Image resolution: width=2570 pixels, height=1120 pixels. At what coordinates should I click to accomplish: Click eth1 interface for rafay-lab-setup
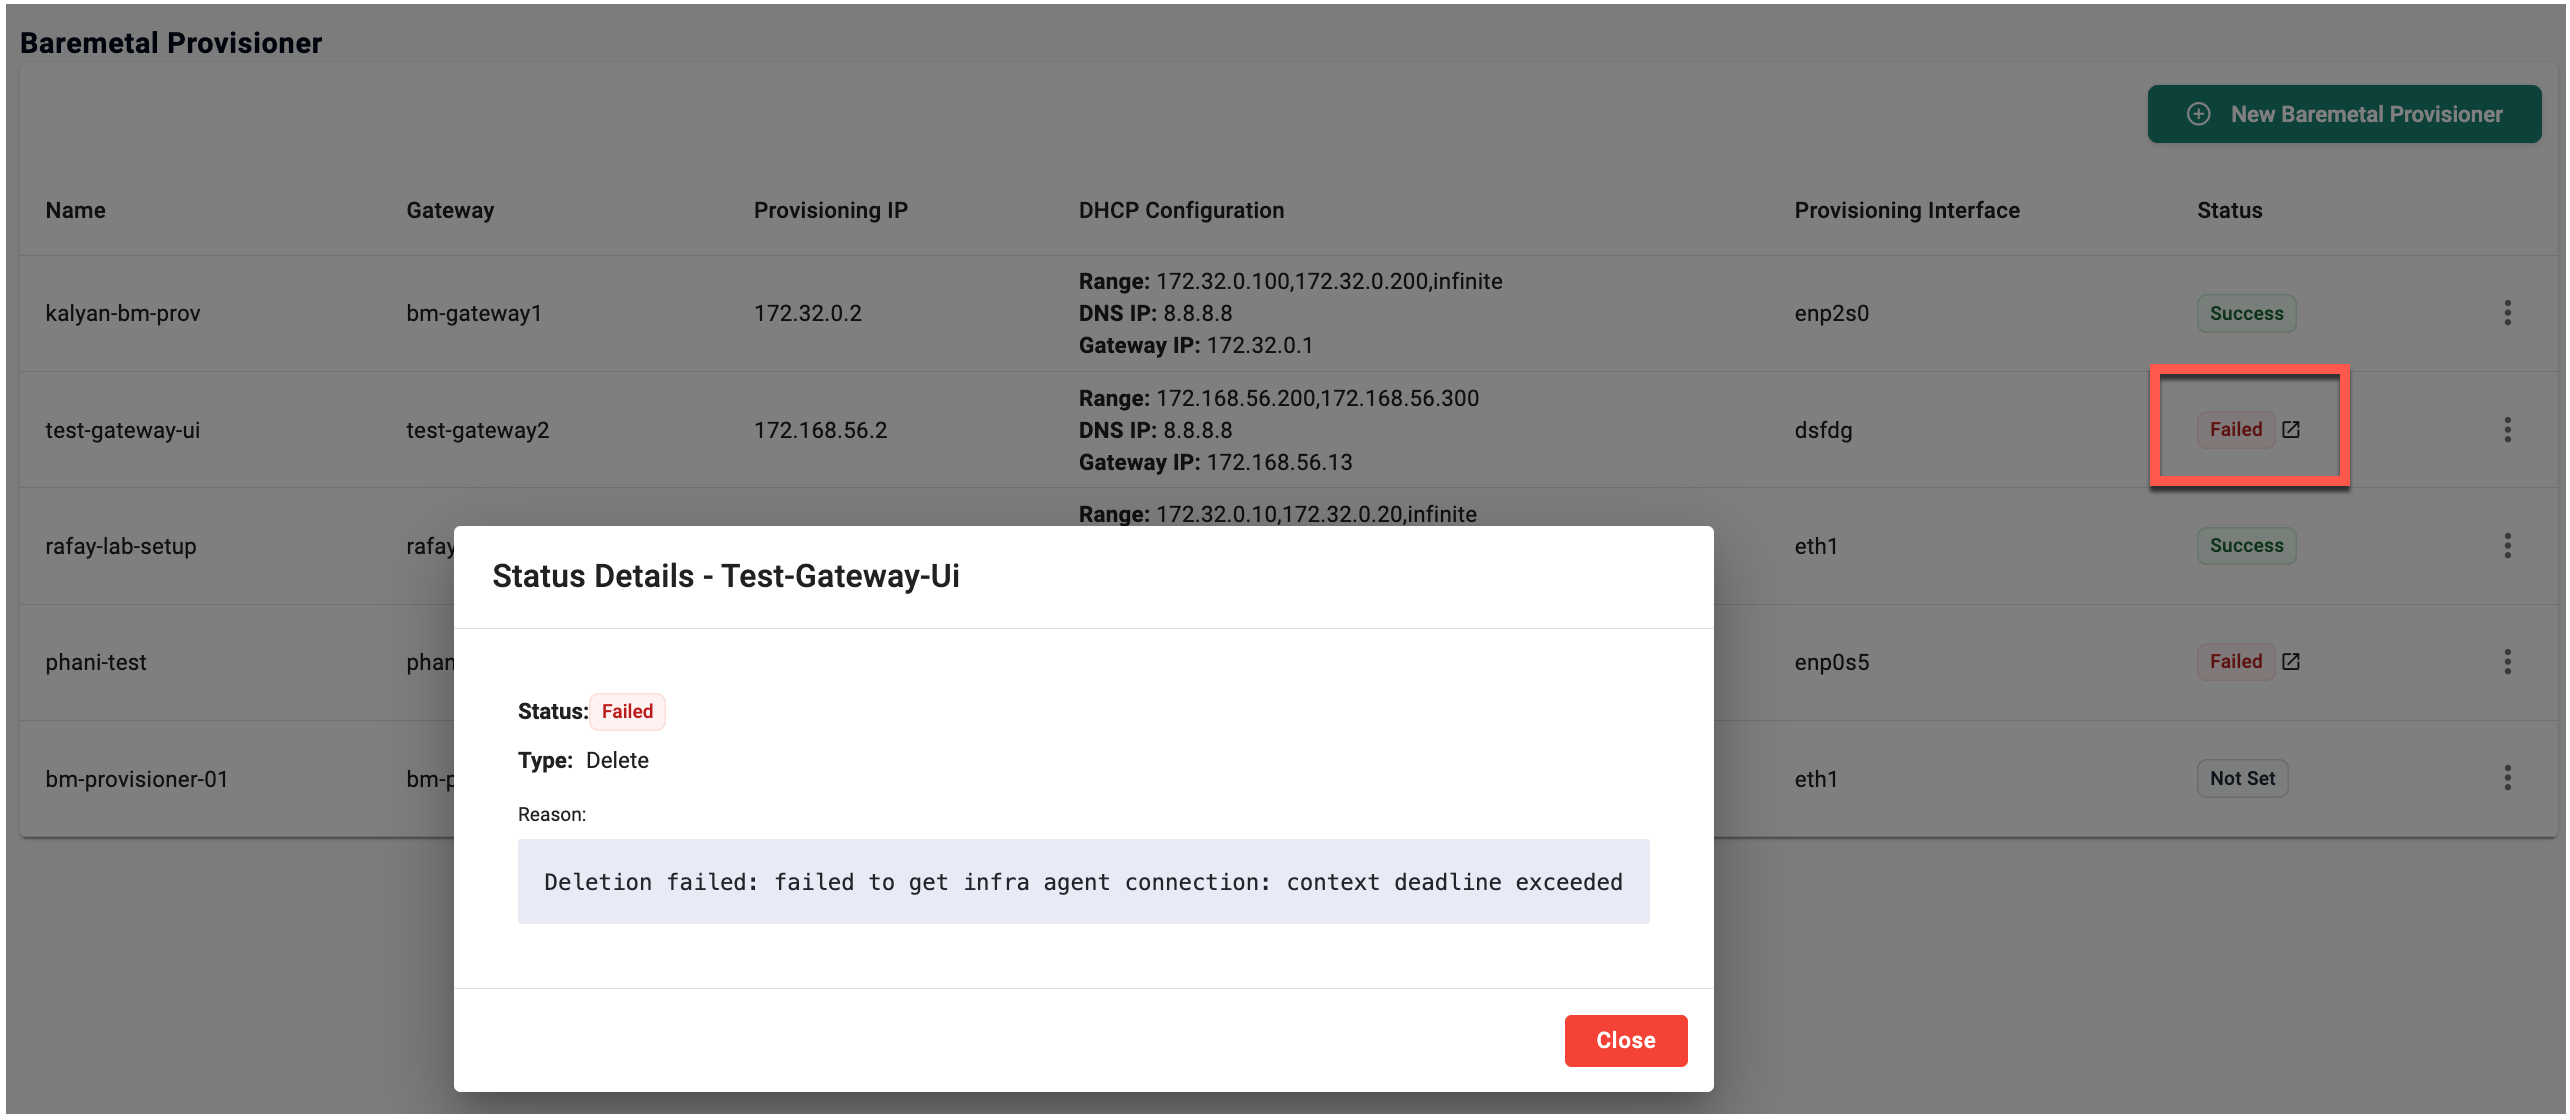click(1815, 546)
